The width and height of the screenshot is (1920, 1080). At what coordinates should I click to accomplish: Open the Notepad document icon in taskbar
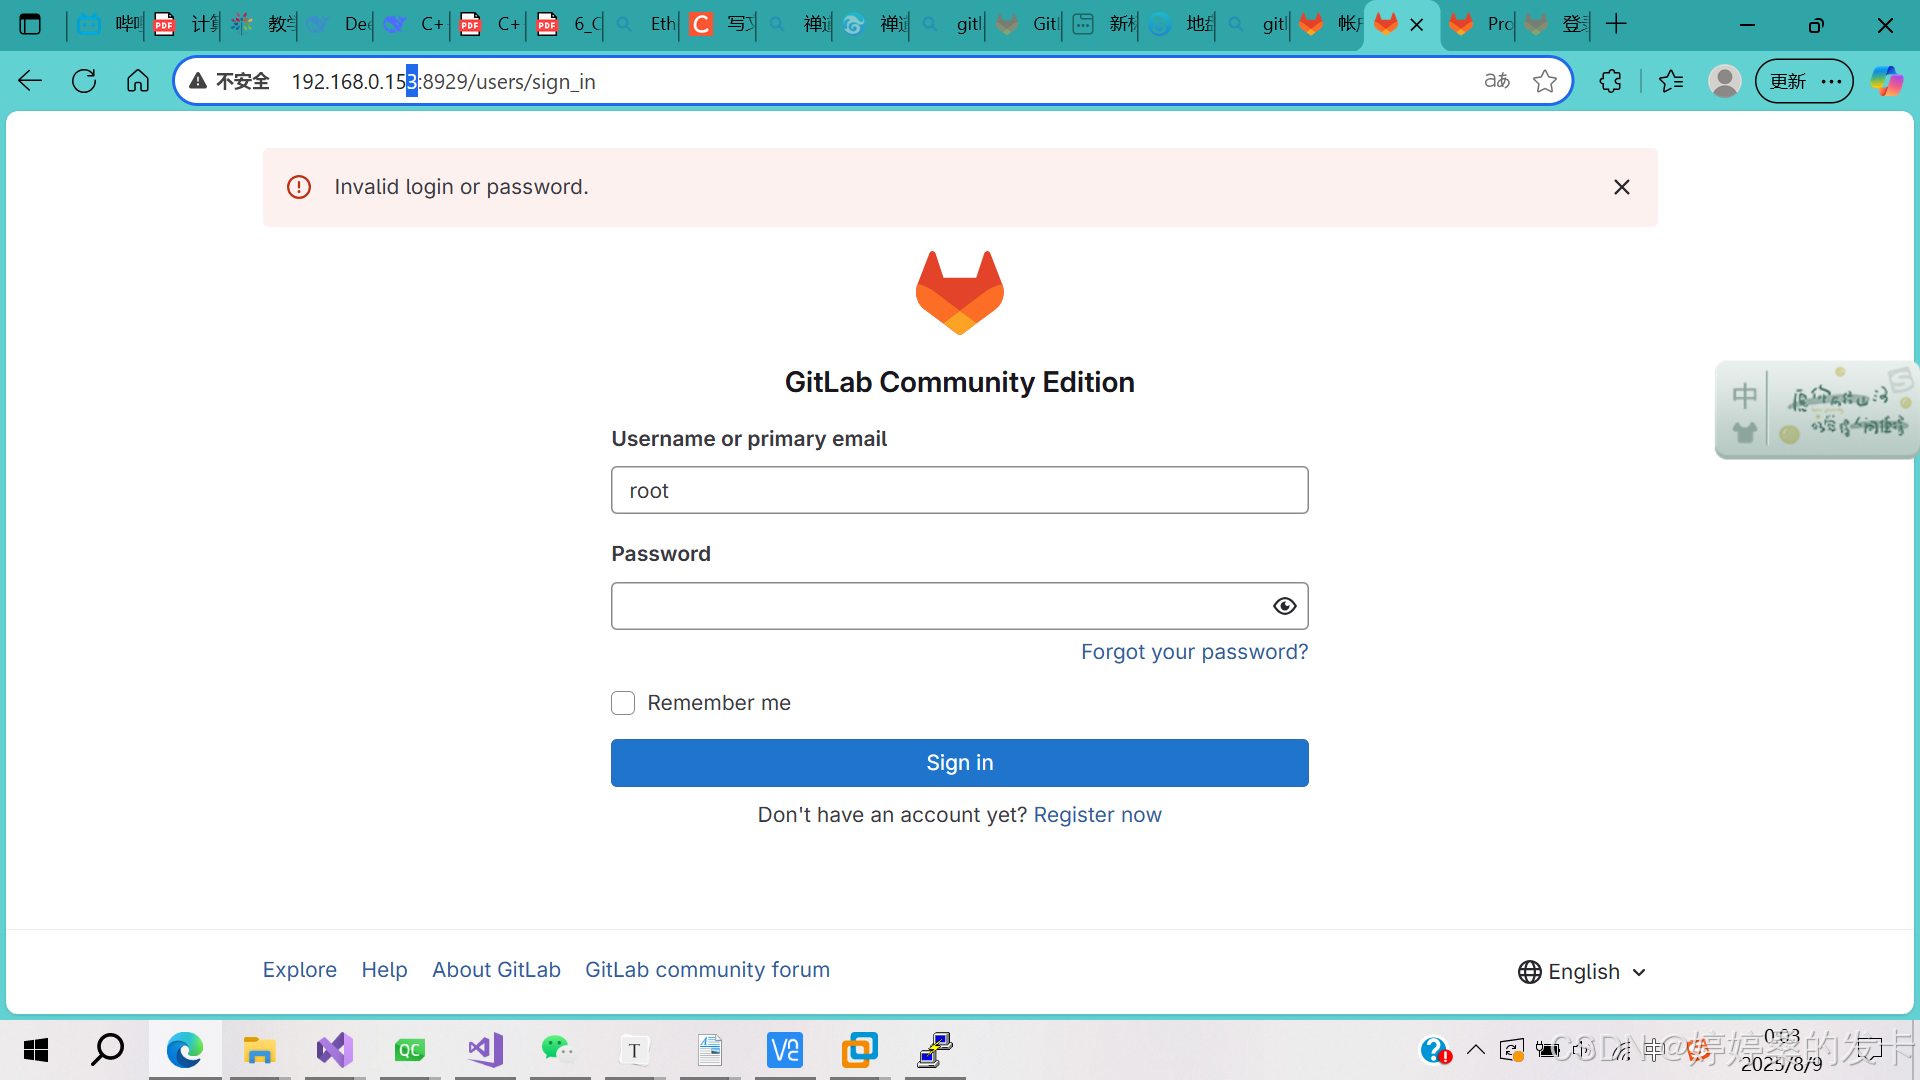pyautogui.click(x=709, y=1050)
